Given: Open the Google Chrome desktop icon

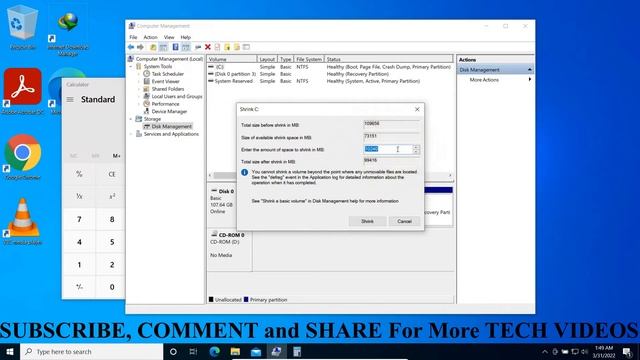Looking at the screenshot, I should (22, 157).
